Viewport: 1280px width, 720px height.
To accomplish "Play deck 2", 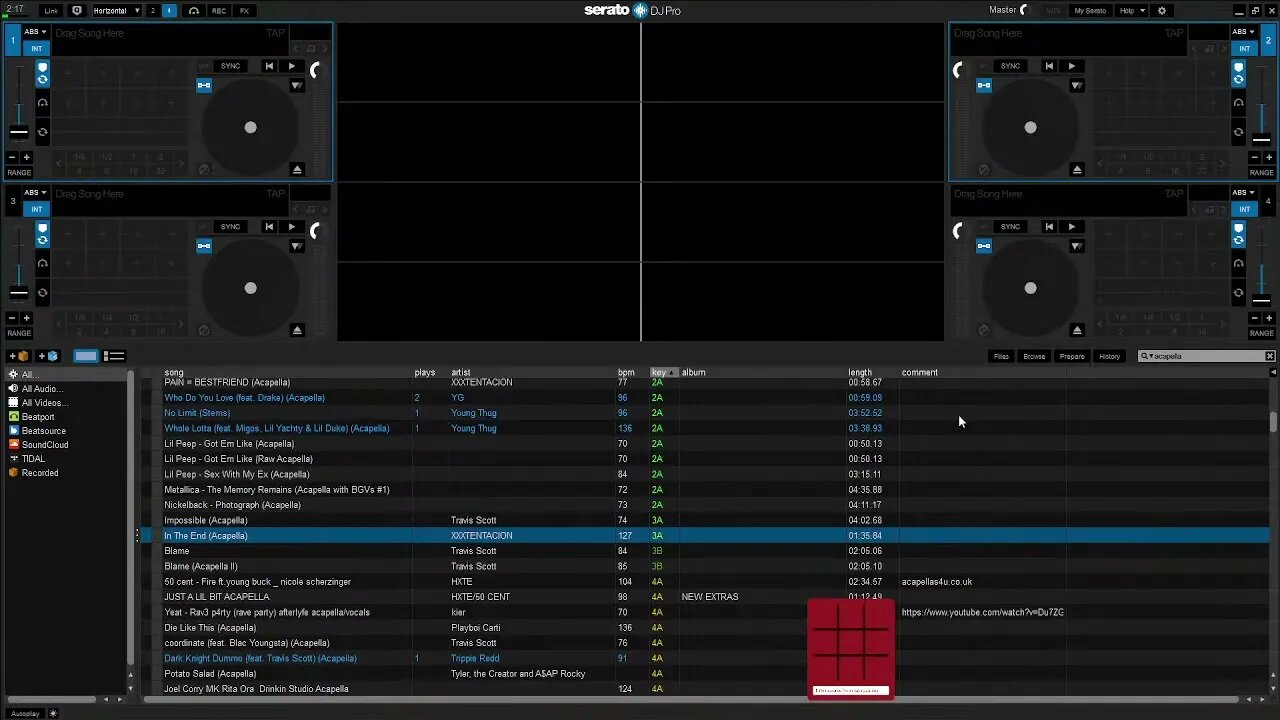I will click(x=1071, y=66).
